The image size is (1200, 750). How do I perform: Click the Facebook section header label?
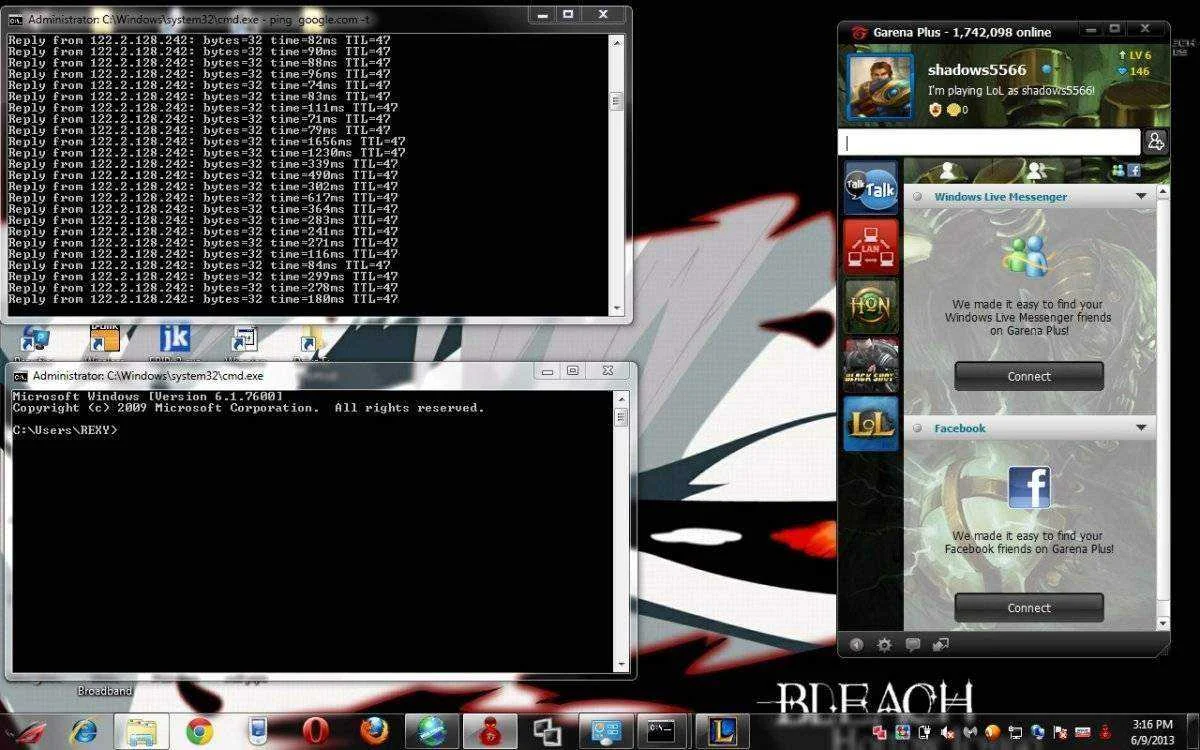tap(960, 428)
